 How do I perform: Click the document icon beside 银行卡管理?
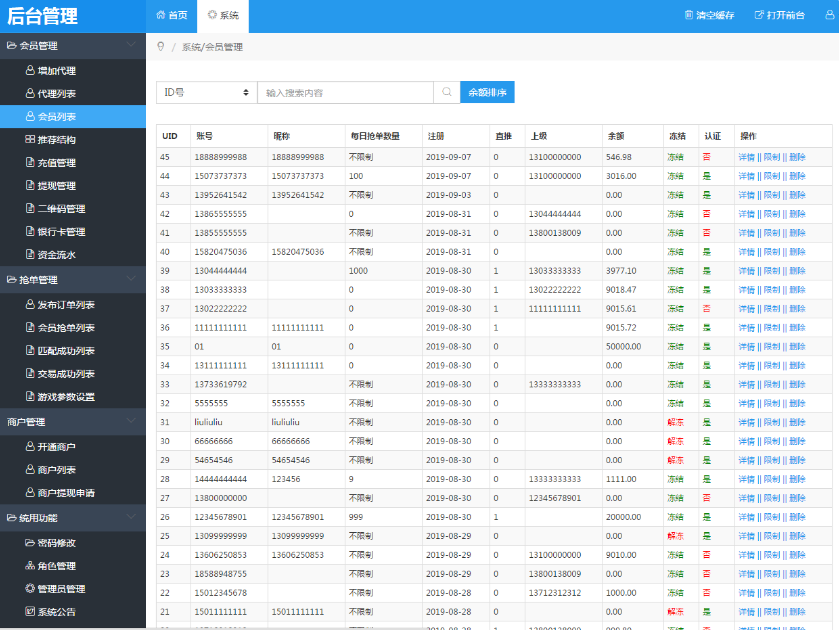coord(30,231)
